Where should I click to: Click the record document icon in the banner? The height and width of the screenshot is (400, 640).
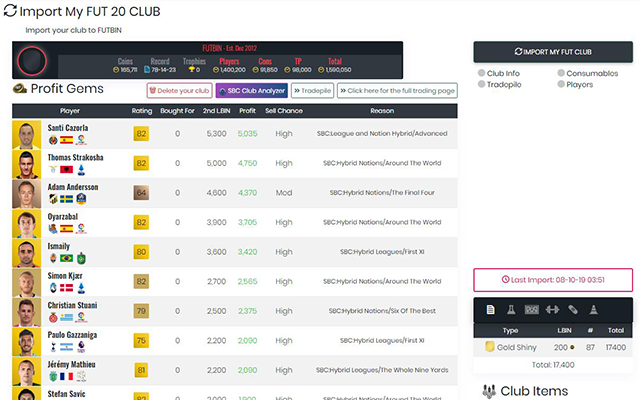click(147, 70)
